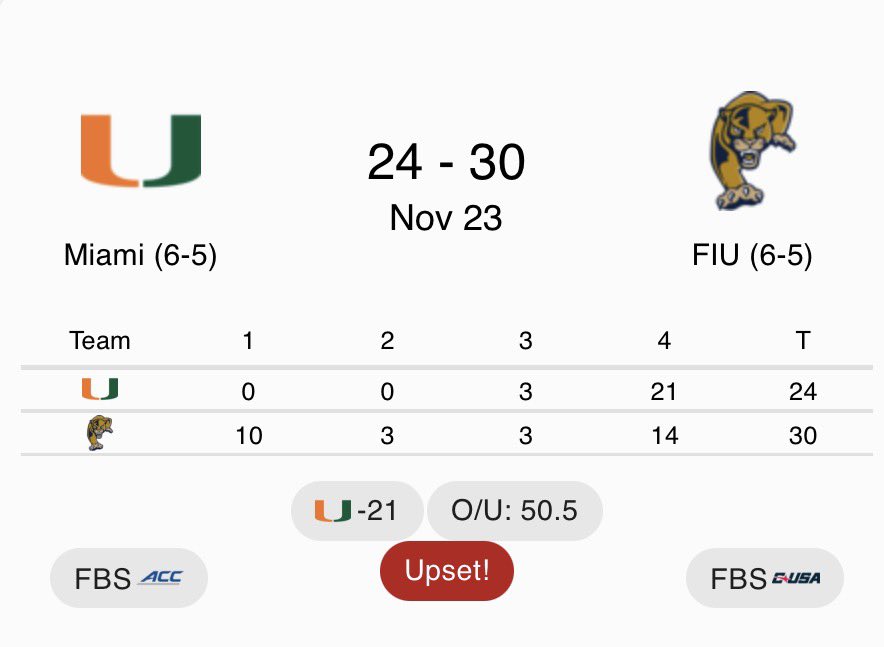
Task: Click the quarter 4 column header
Action: pyautogui.click(x=664, y=341)
